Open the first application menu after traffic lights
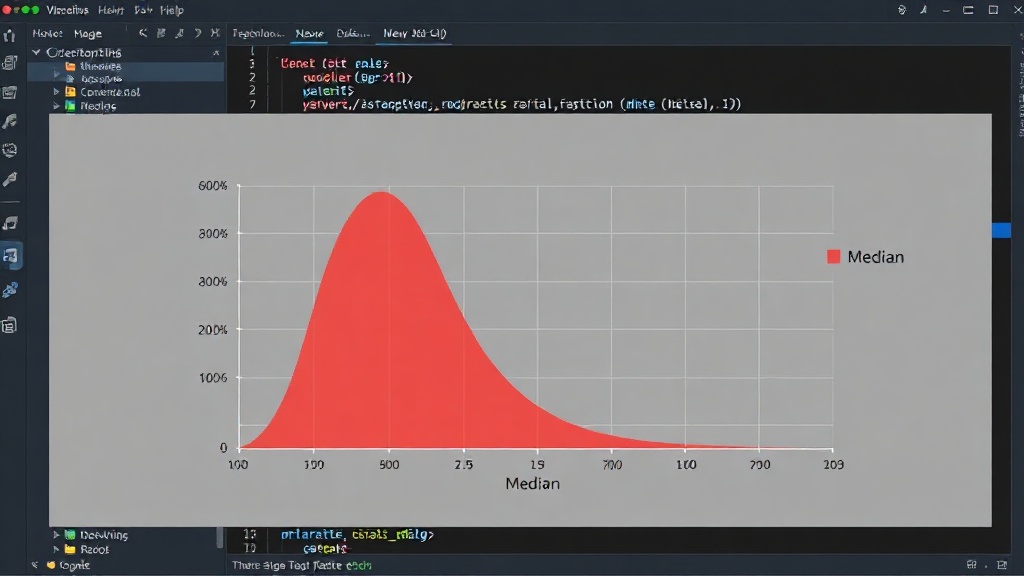The image size is (1024, 576). (67, 10)
